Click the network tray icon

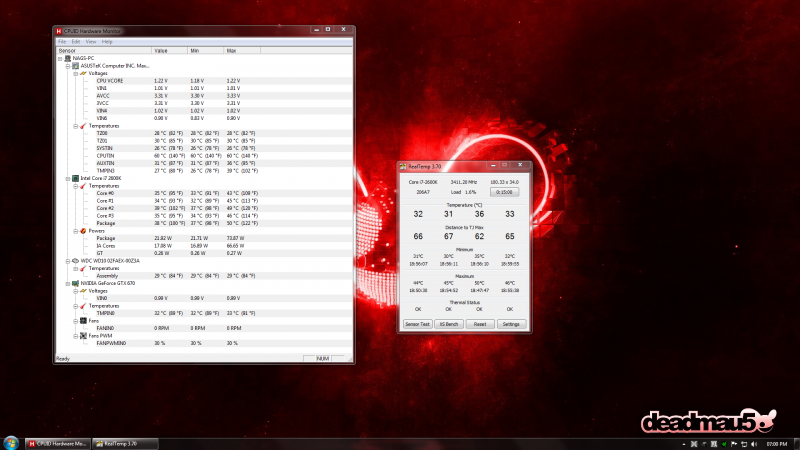[744, 444]
